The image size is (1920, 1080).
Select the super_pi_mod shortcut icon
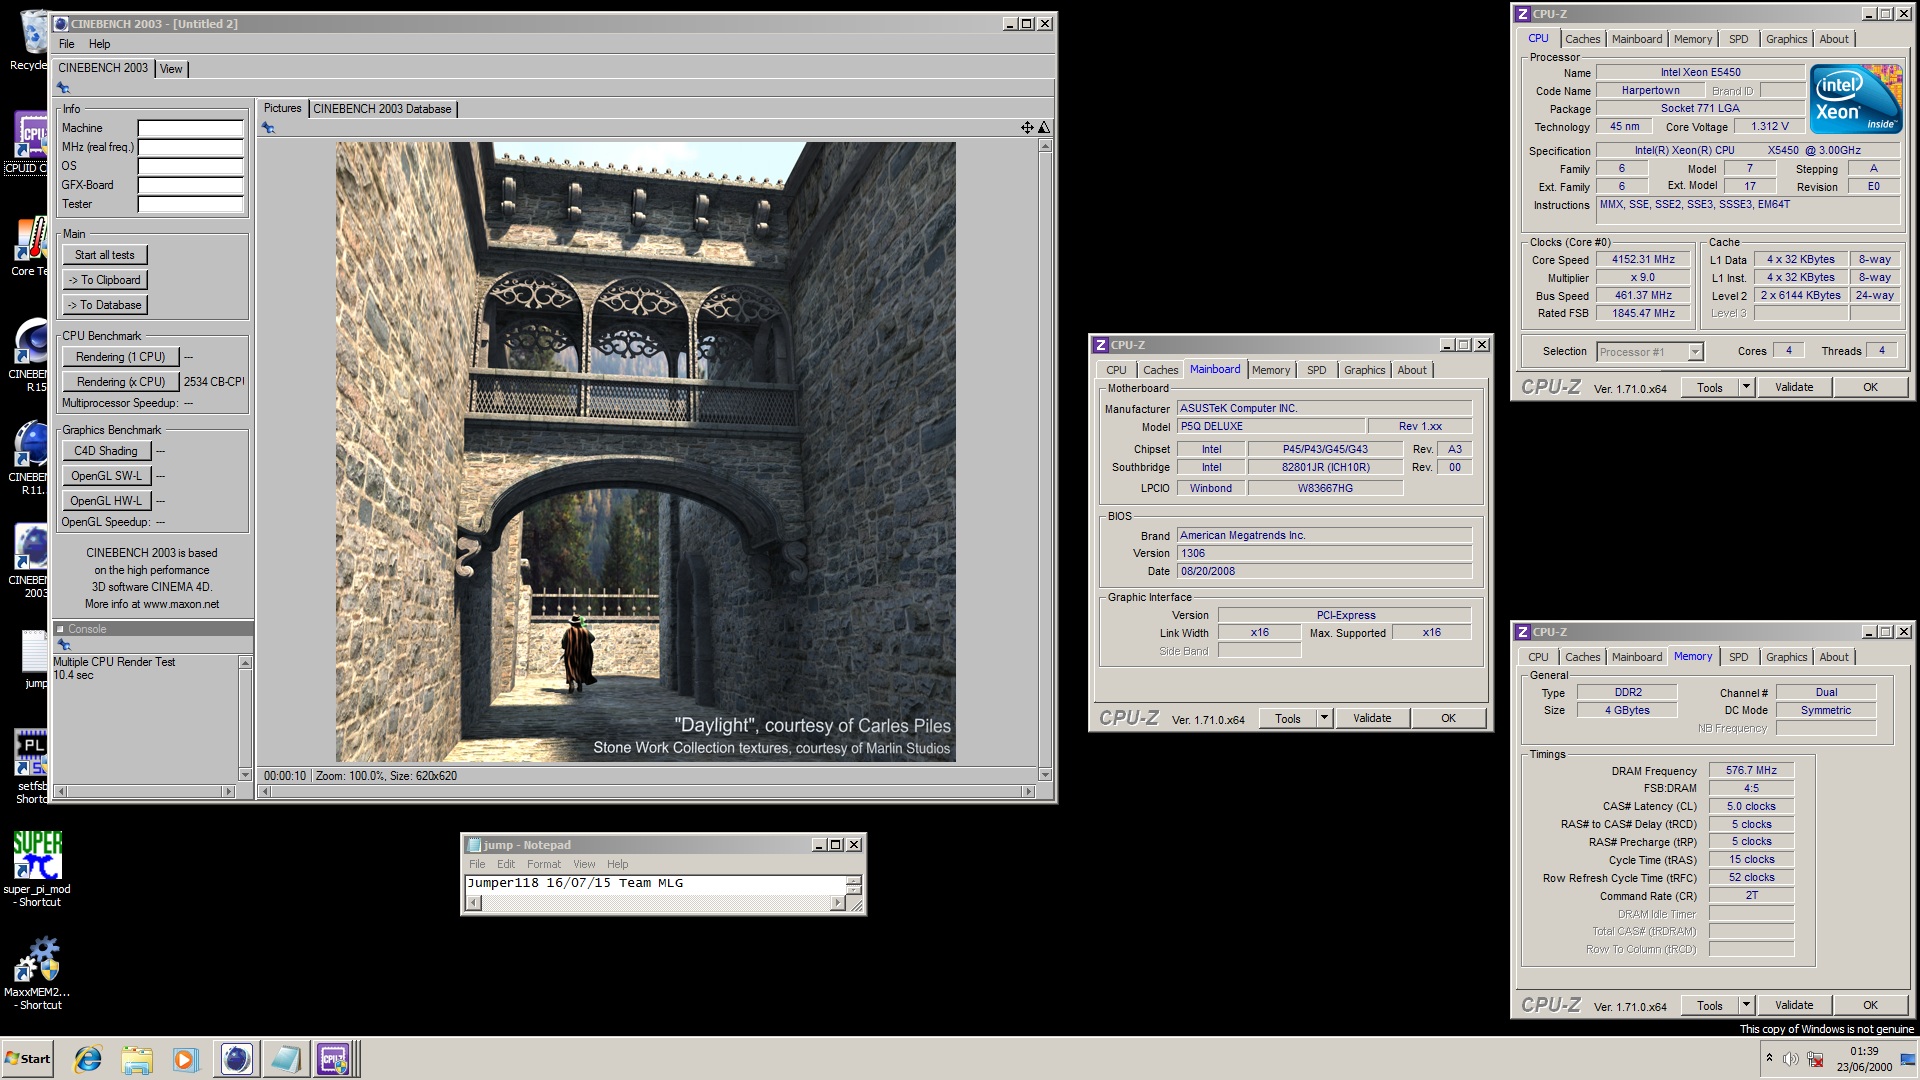[x=37, y=869]
